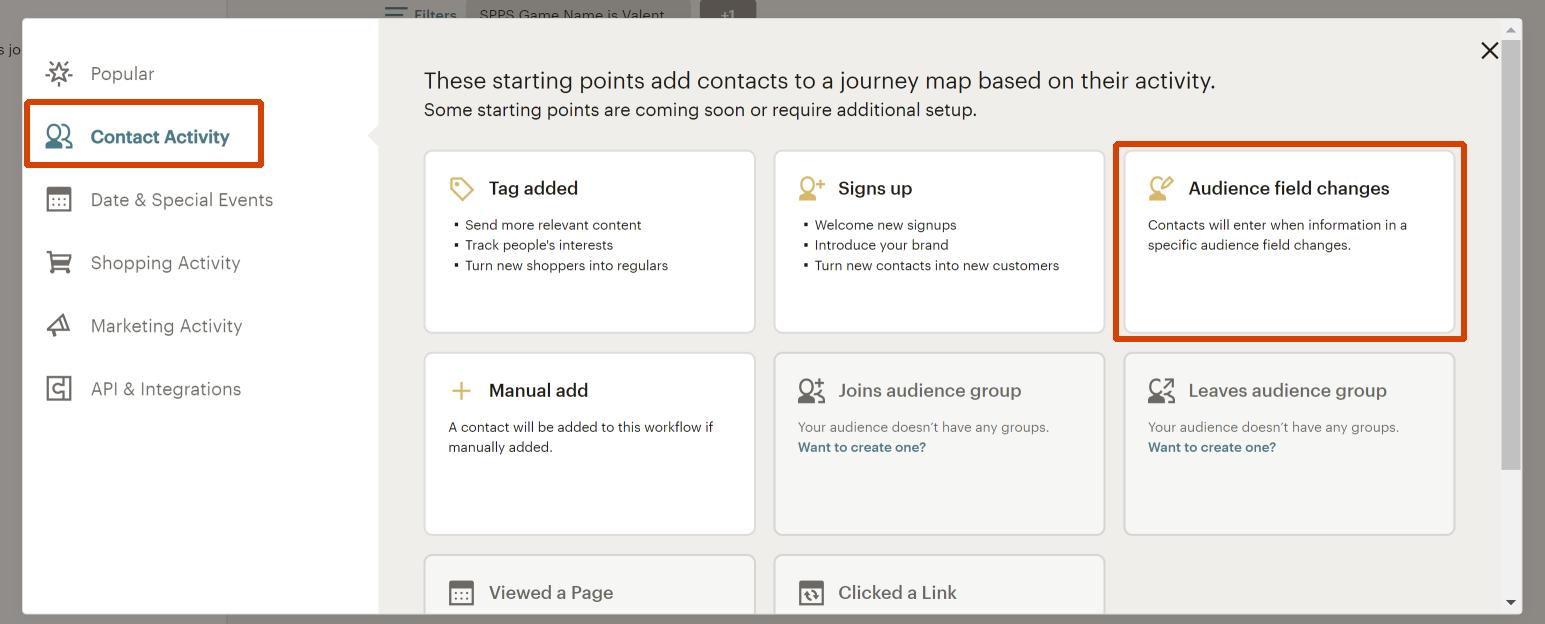Click the scrollbar down arrow
The height and width of the screenshot is (624, 1545).
[1511, 603]
